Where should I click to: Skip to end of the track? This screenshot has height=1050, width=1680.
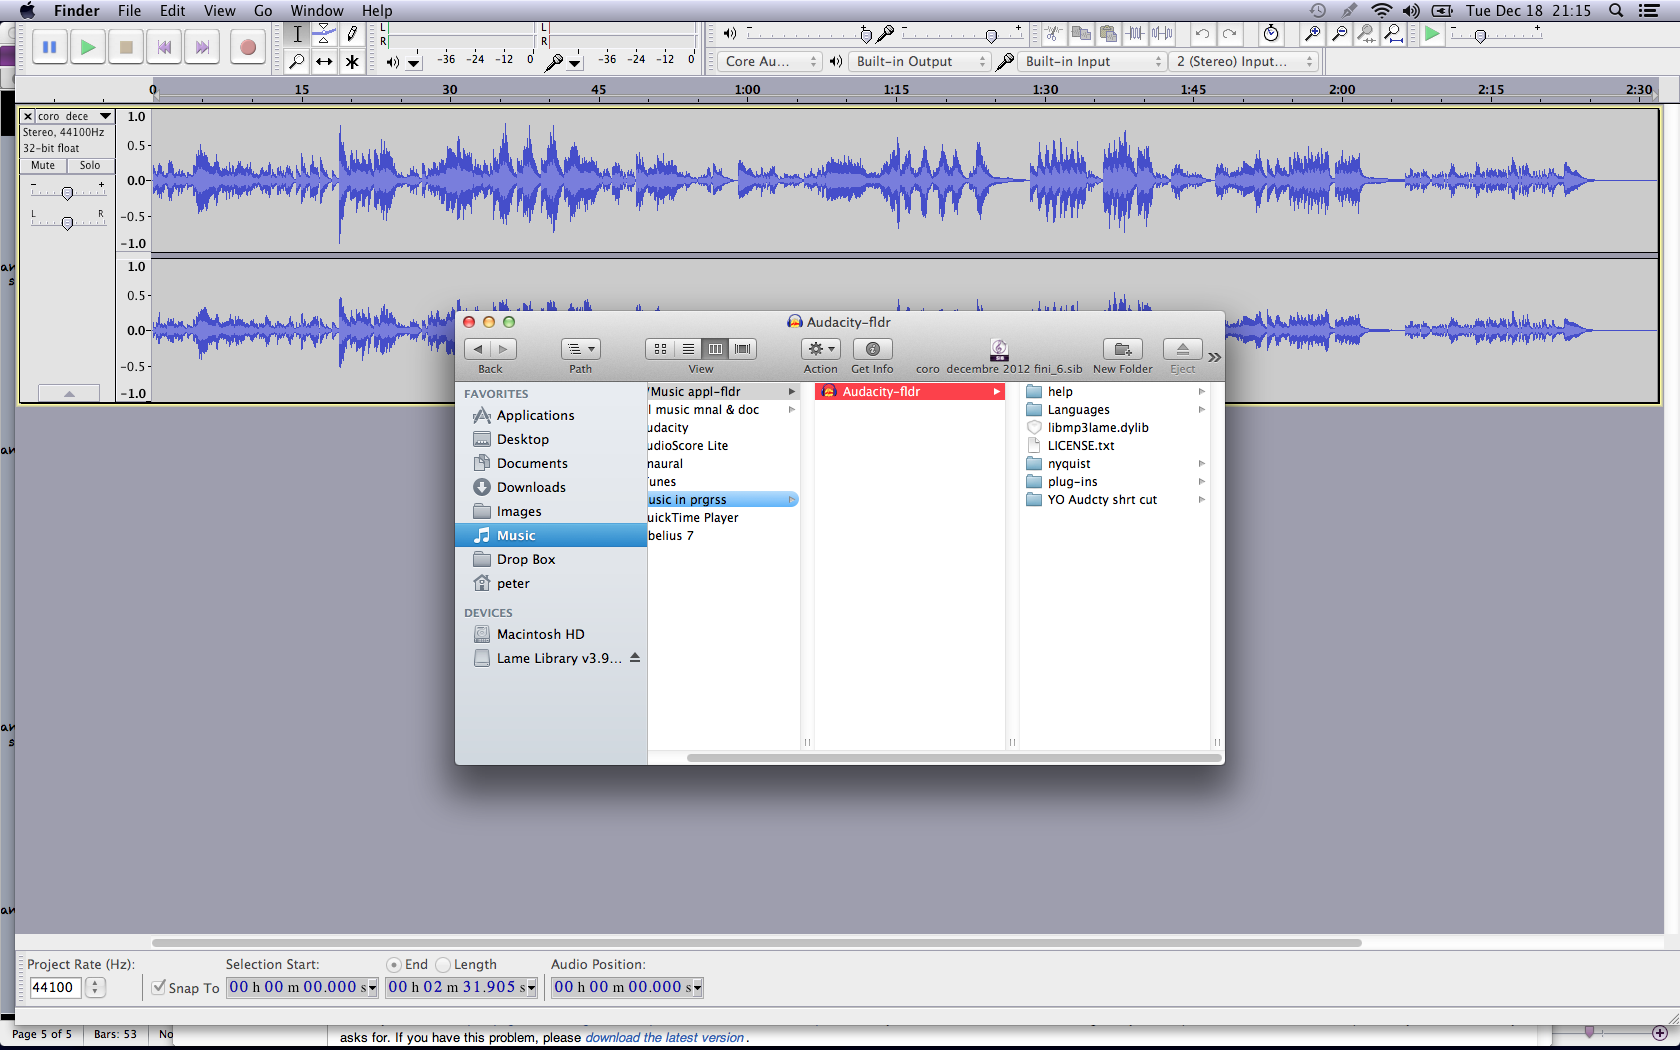(x=203, y=47)
